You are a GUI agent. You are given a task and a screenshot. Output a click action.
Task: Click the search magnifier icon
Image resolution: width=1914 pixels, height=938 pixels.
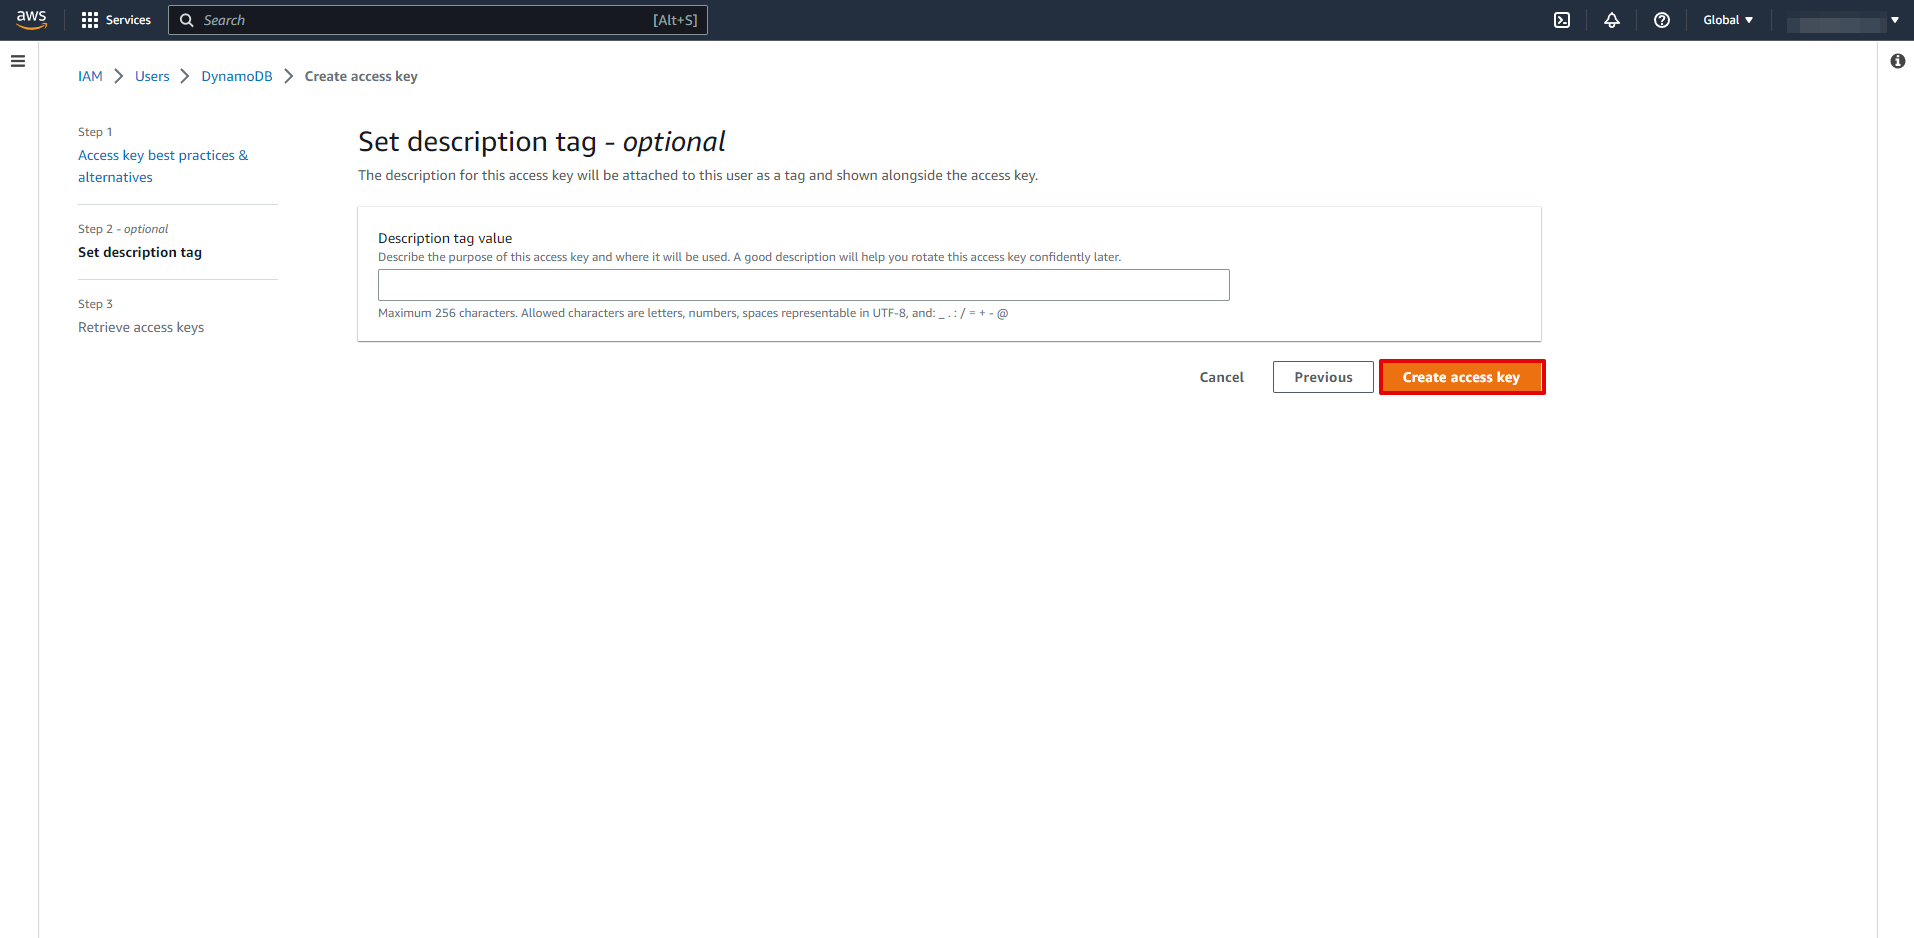pos(187,20)
